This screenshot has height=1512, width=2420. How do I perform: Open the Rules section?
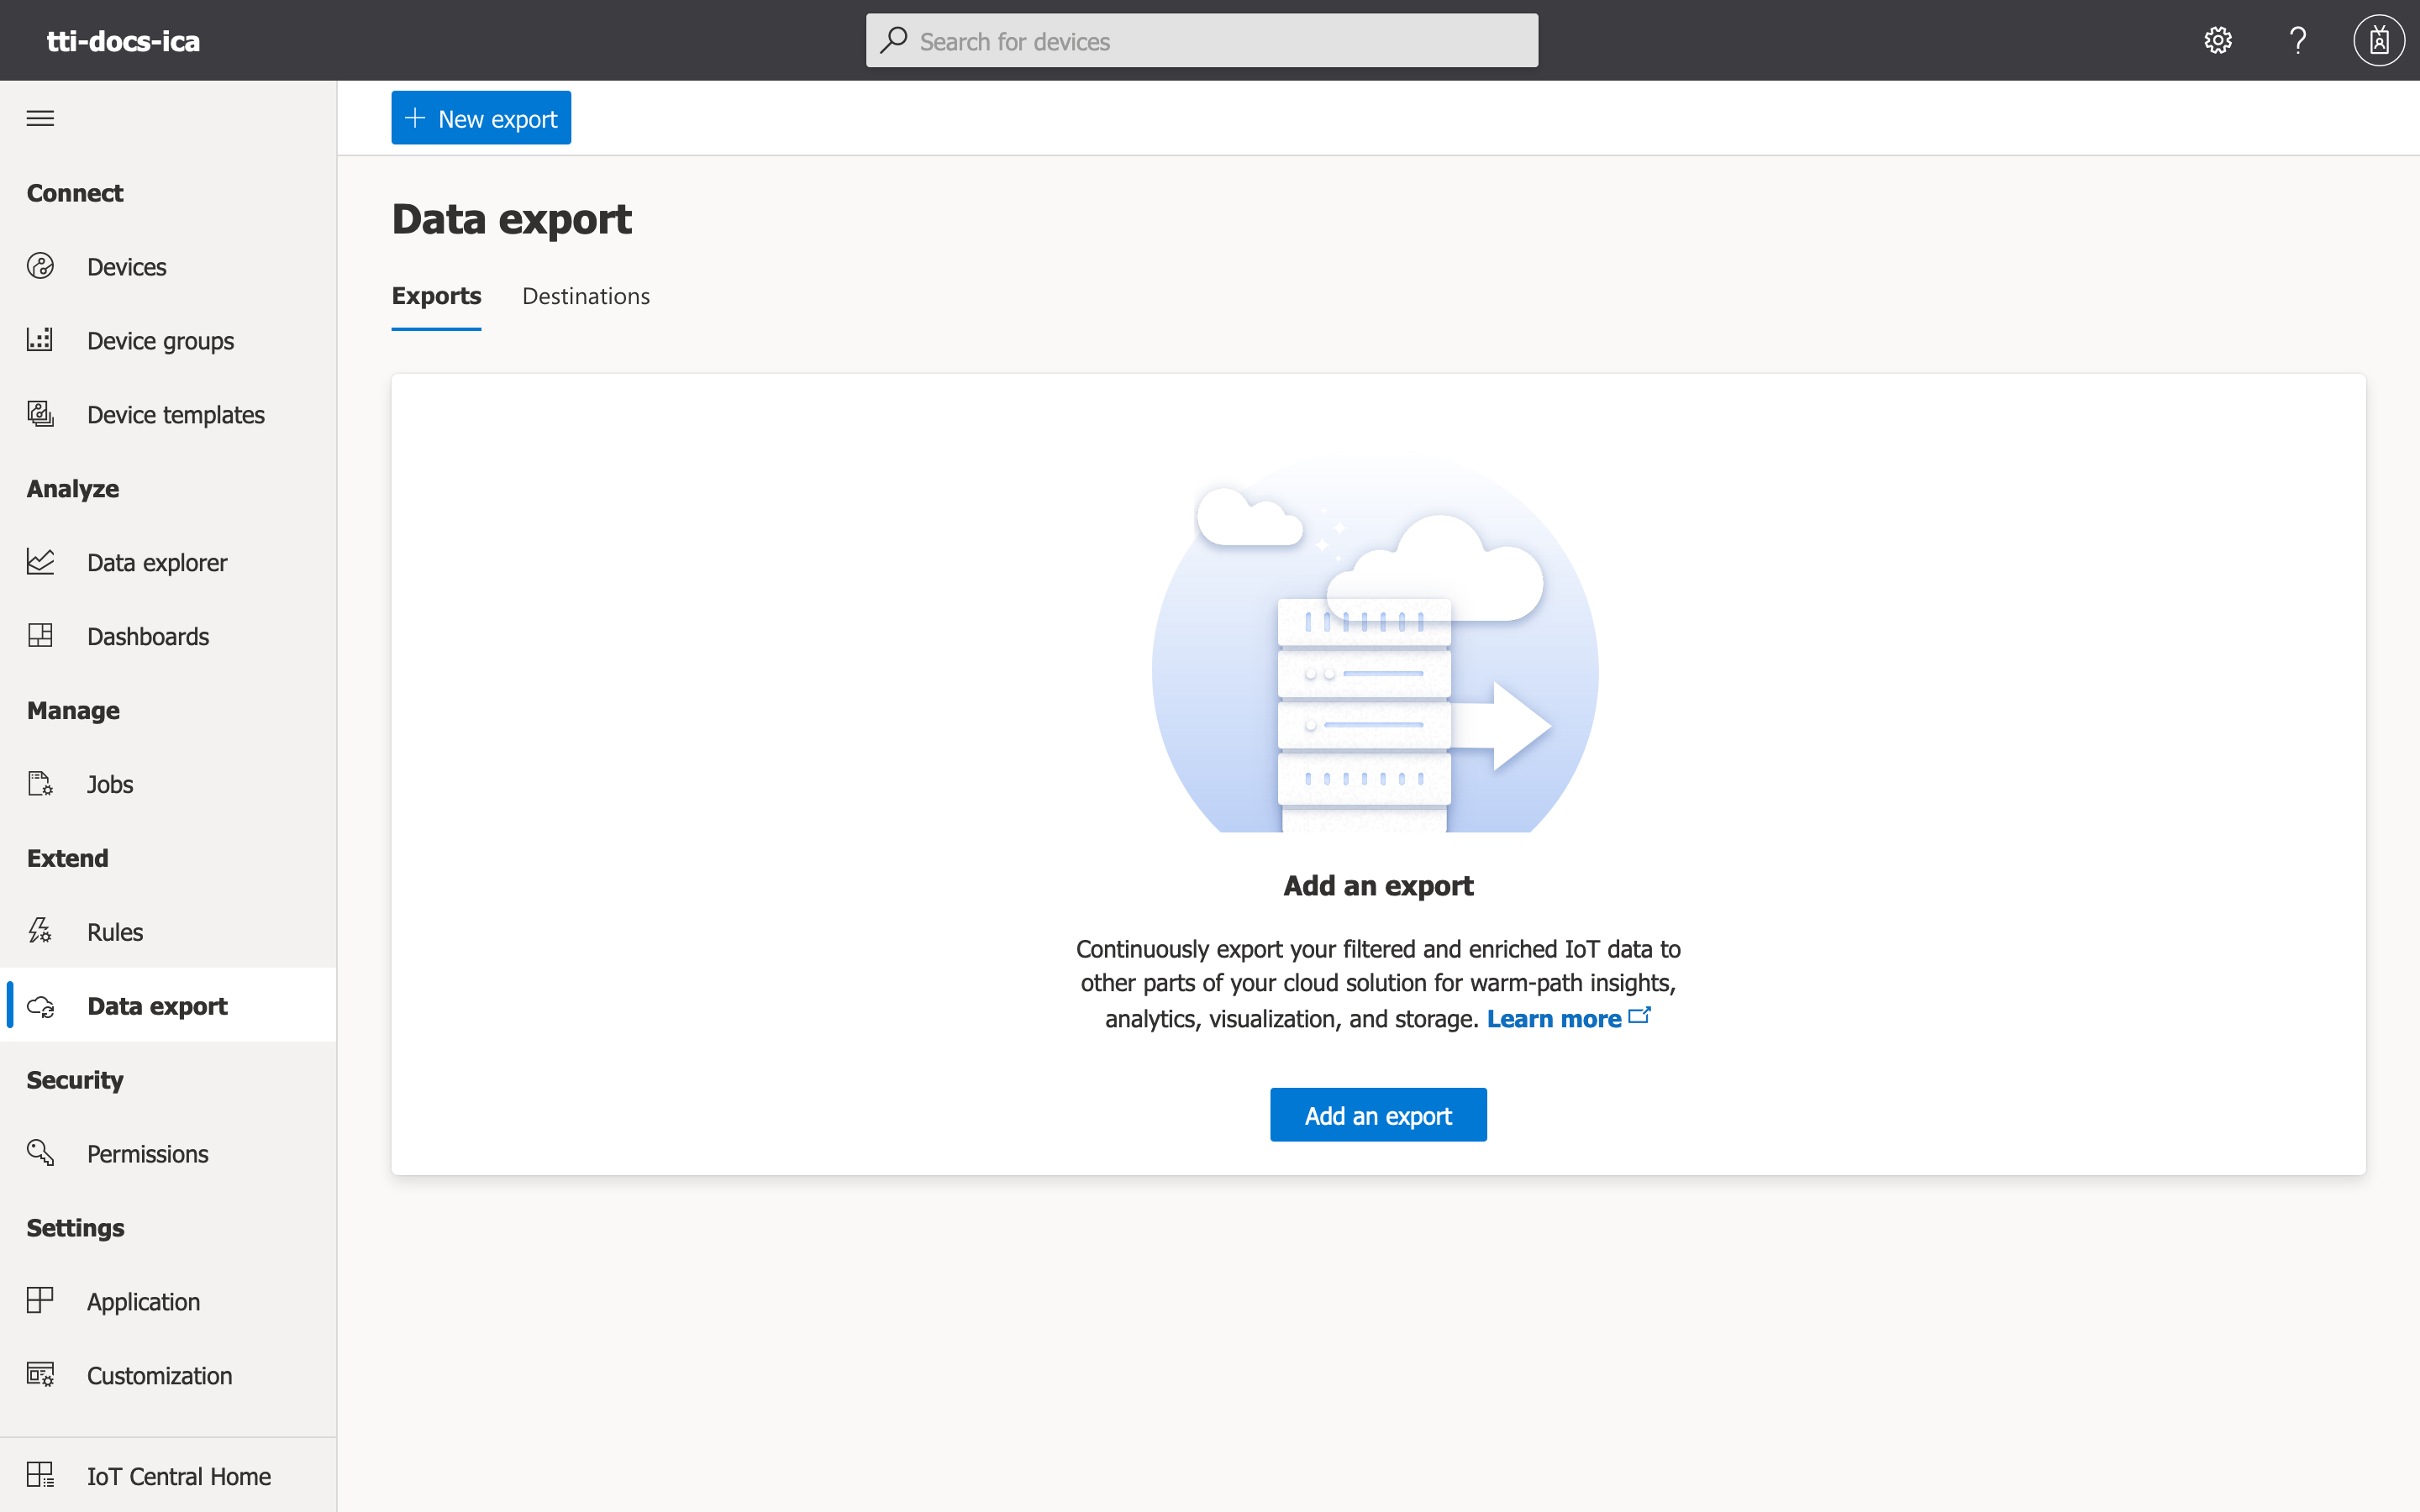(115, 931)
